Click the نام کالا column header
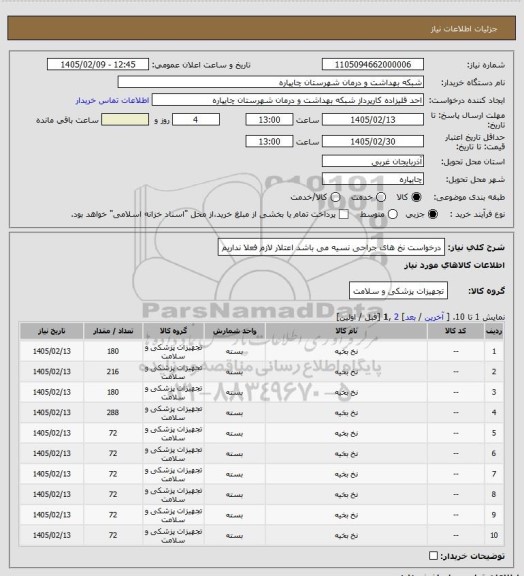Screen dimensions: 524x576 346,331
